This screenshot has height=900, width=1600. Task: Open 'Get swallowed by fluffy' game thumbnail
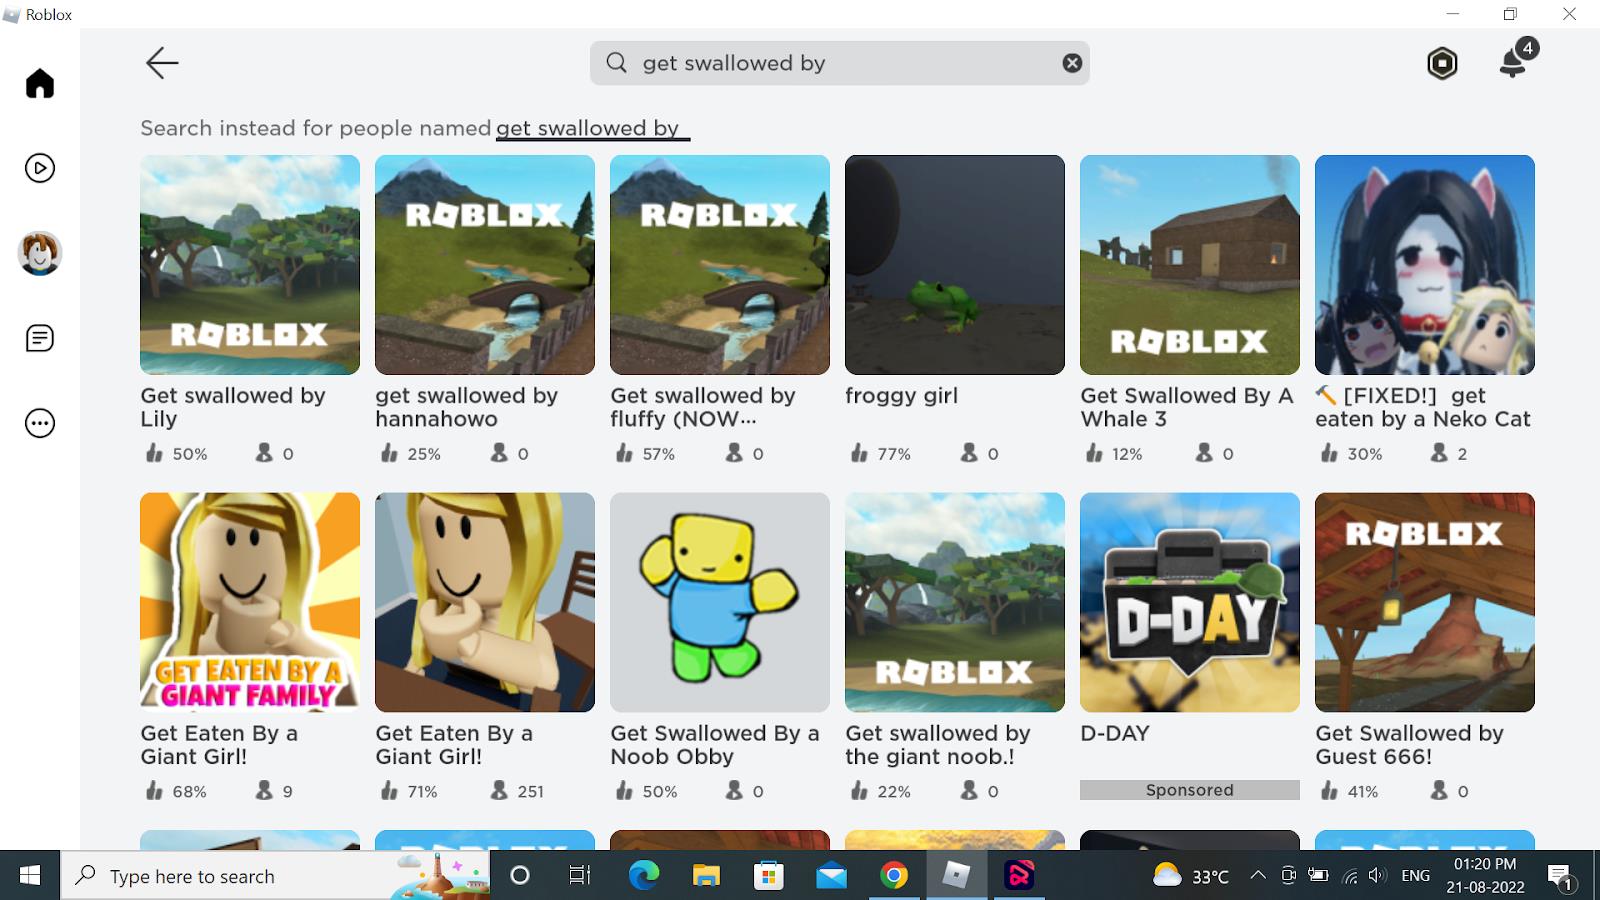click(720, 265)
